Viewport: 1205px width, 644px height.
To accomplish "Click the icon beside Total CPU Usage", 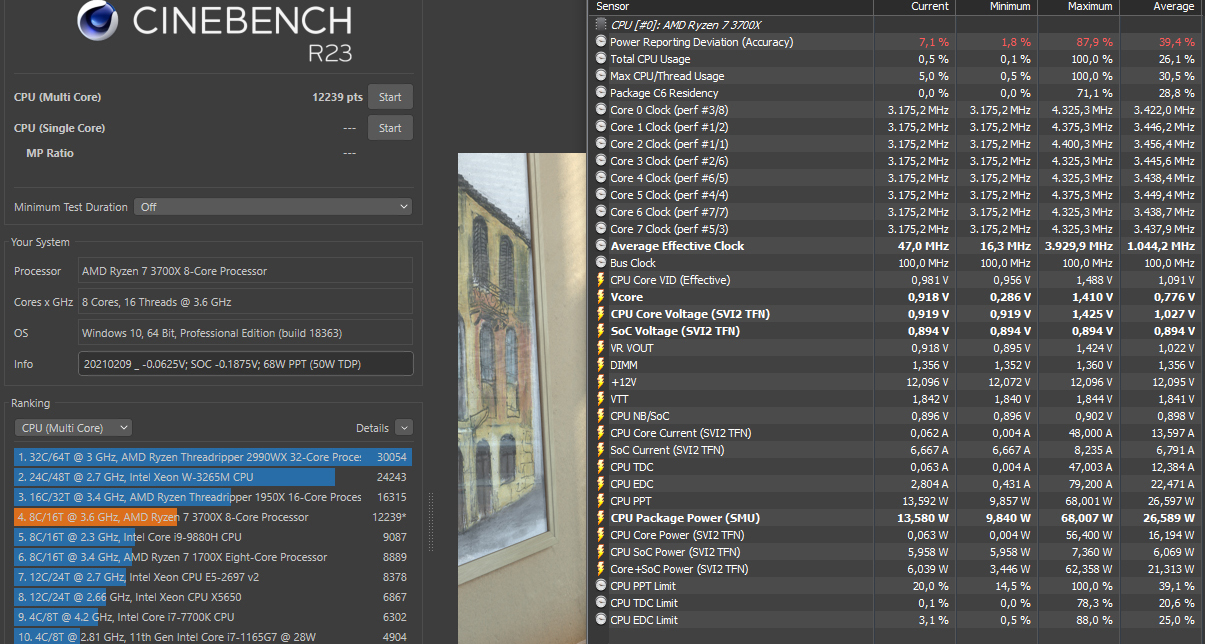I will pyautogui.click(x=601, y=59).
